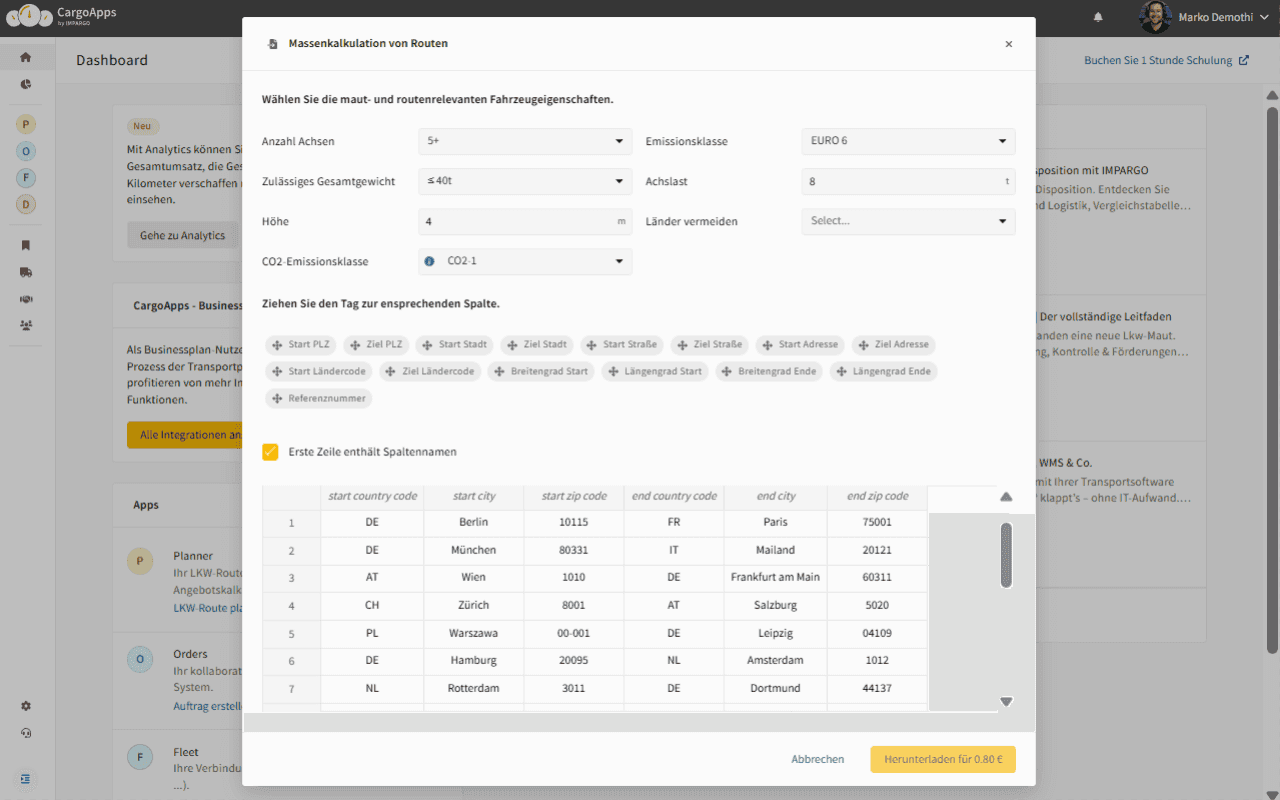Click the settings gear icon
Viewport: 1280px width, 800px height.
coord(26,706)
